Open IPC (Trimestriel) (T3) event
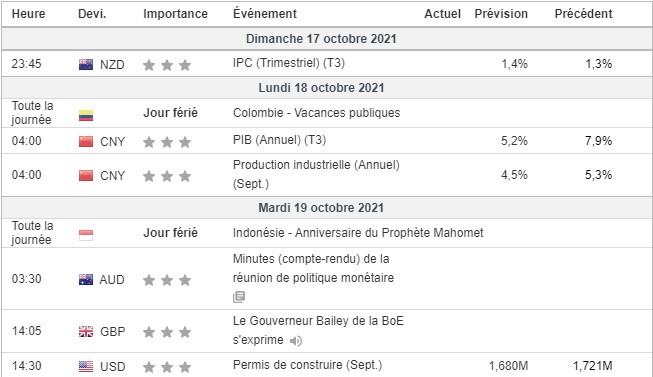The image size is (653, 377). pyautogui.click(x=289, y=63)
